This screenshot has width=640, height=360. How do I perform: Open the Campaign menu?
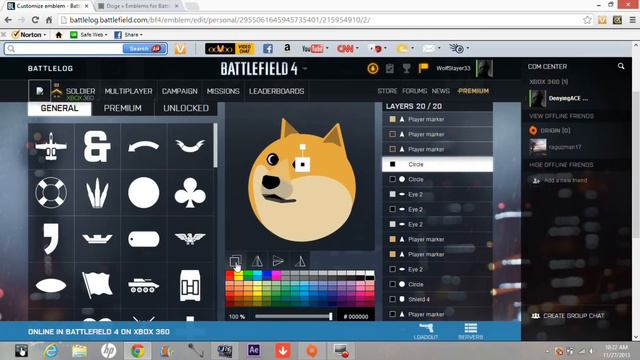coord(180,91)
